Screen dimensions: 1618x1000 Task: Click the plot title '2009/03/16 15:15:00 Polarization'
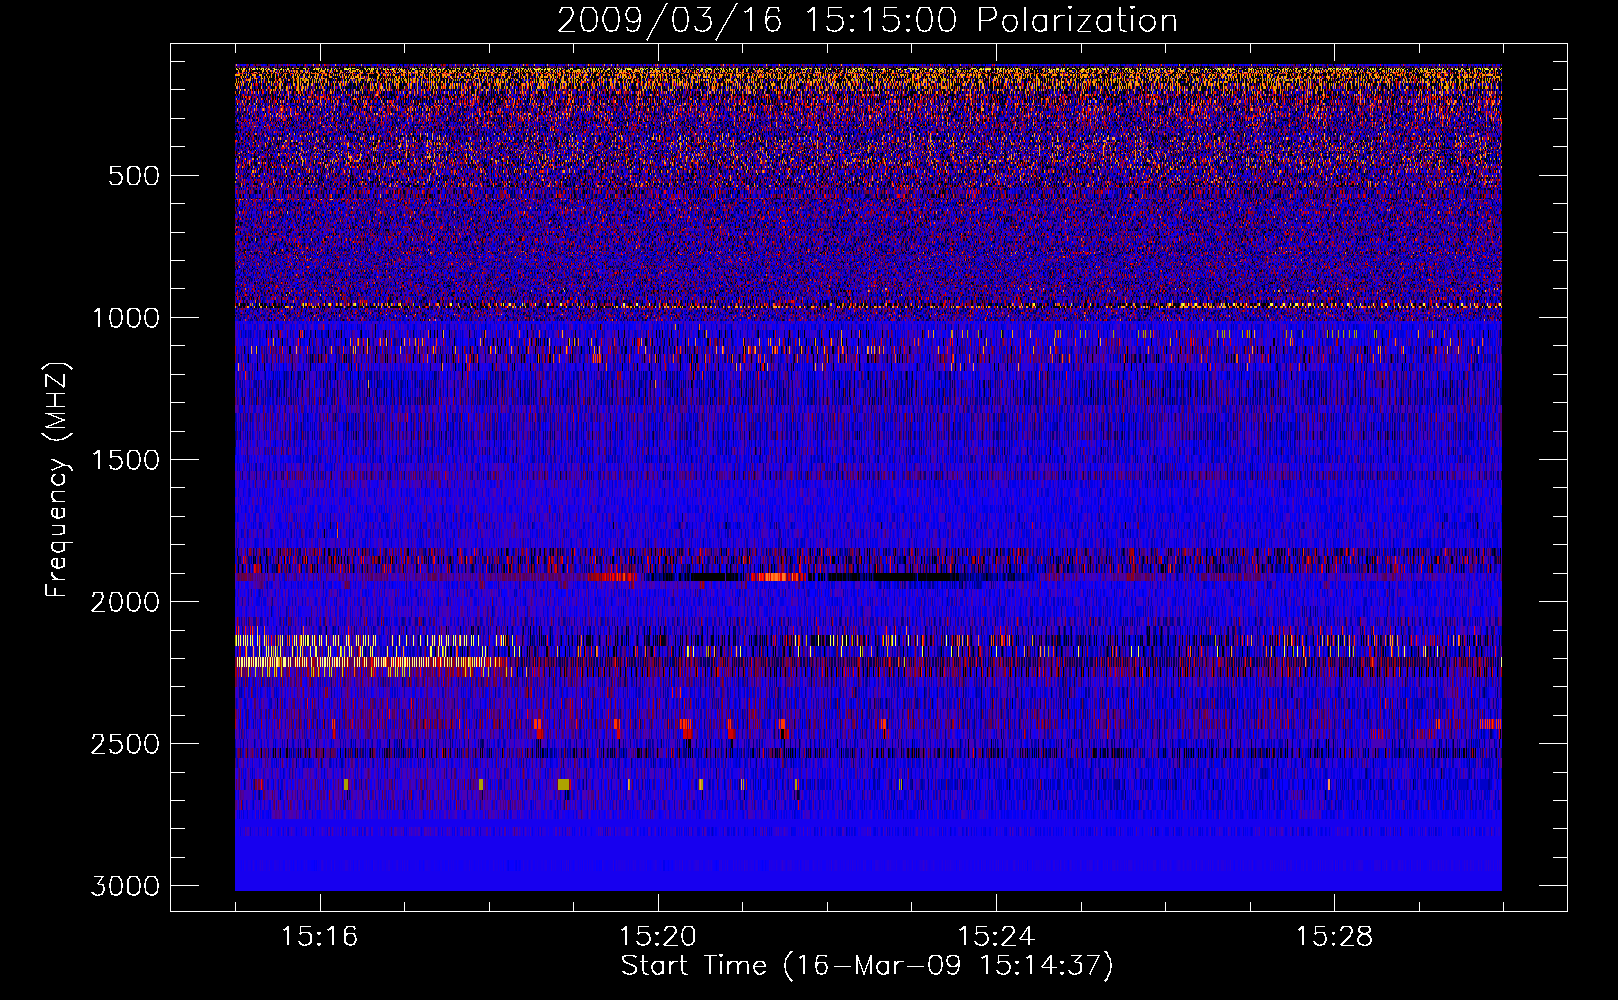click(x=867, y=20)
